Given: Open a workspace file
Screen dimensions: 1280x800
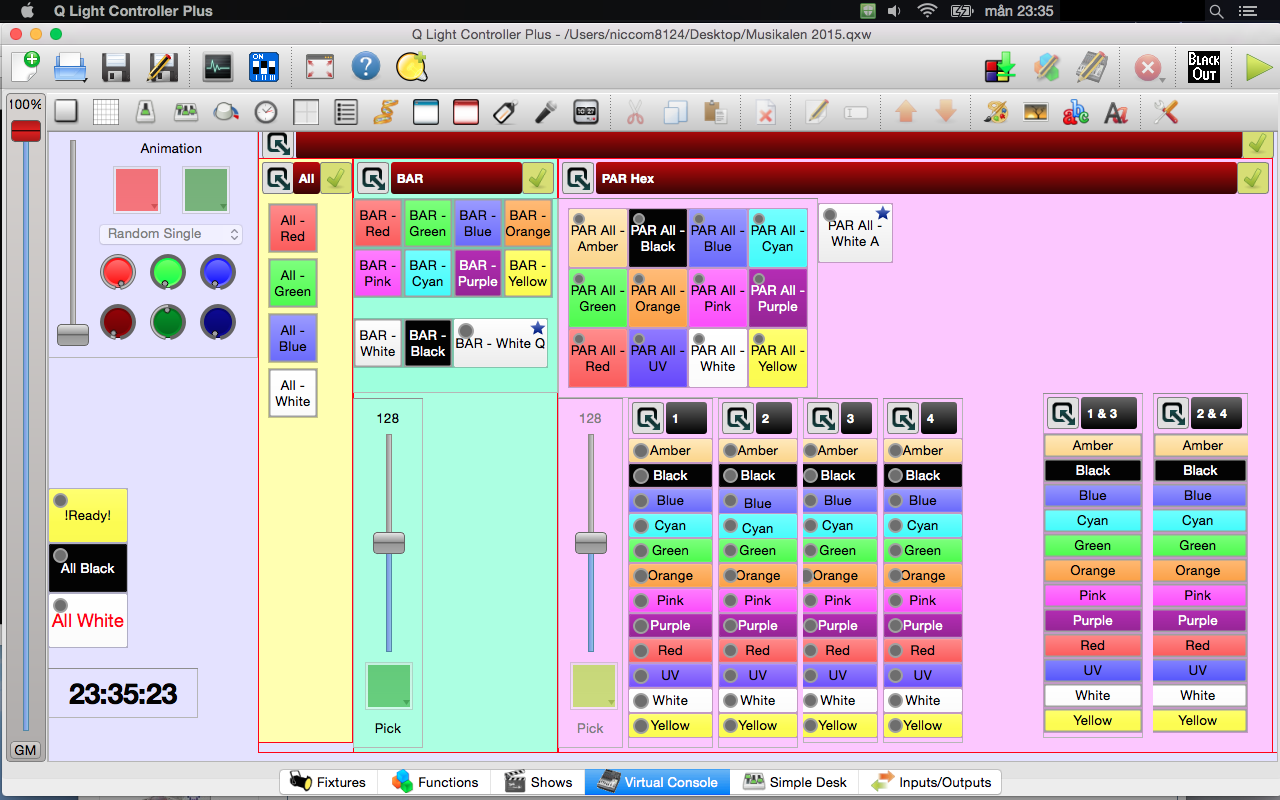Looking at the screenshot, I should tap(70, 67).
